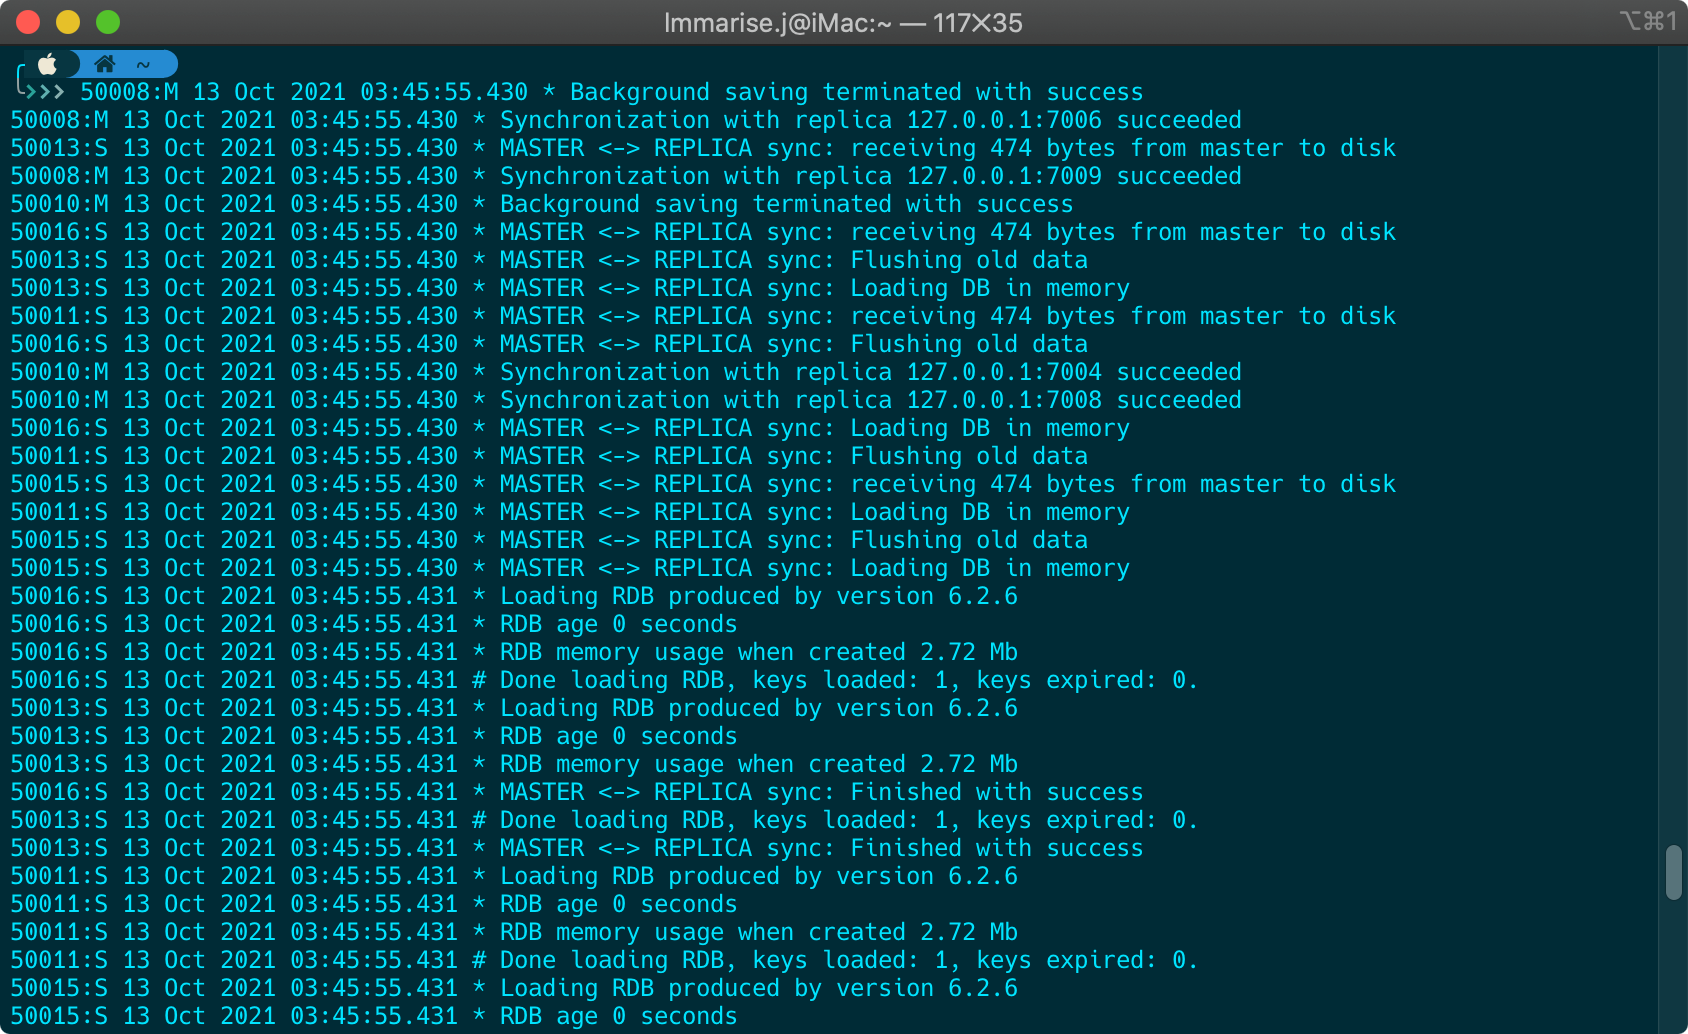Click the 50016:S Loading RDB version 6.2.6 line

pyautogui.click(x=514, y=596)
